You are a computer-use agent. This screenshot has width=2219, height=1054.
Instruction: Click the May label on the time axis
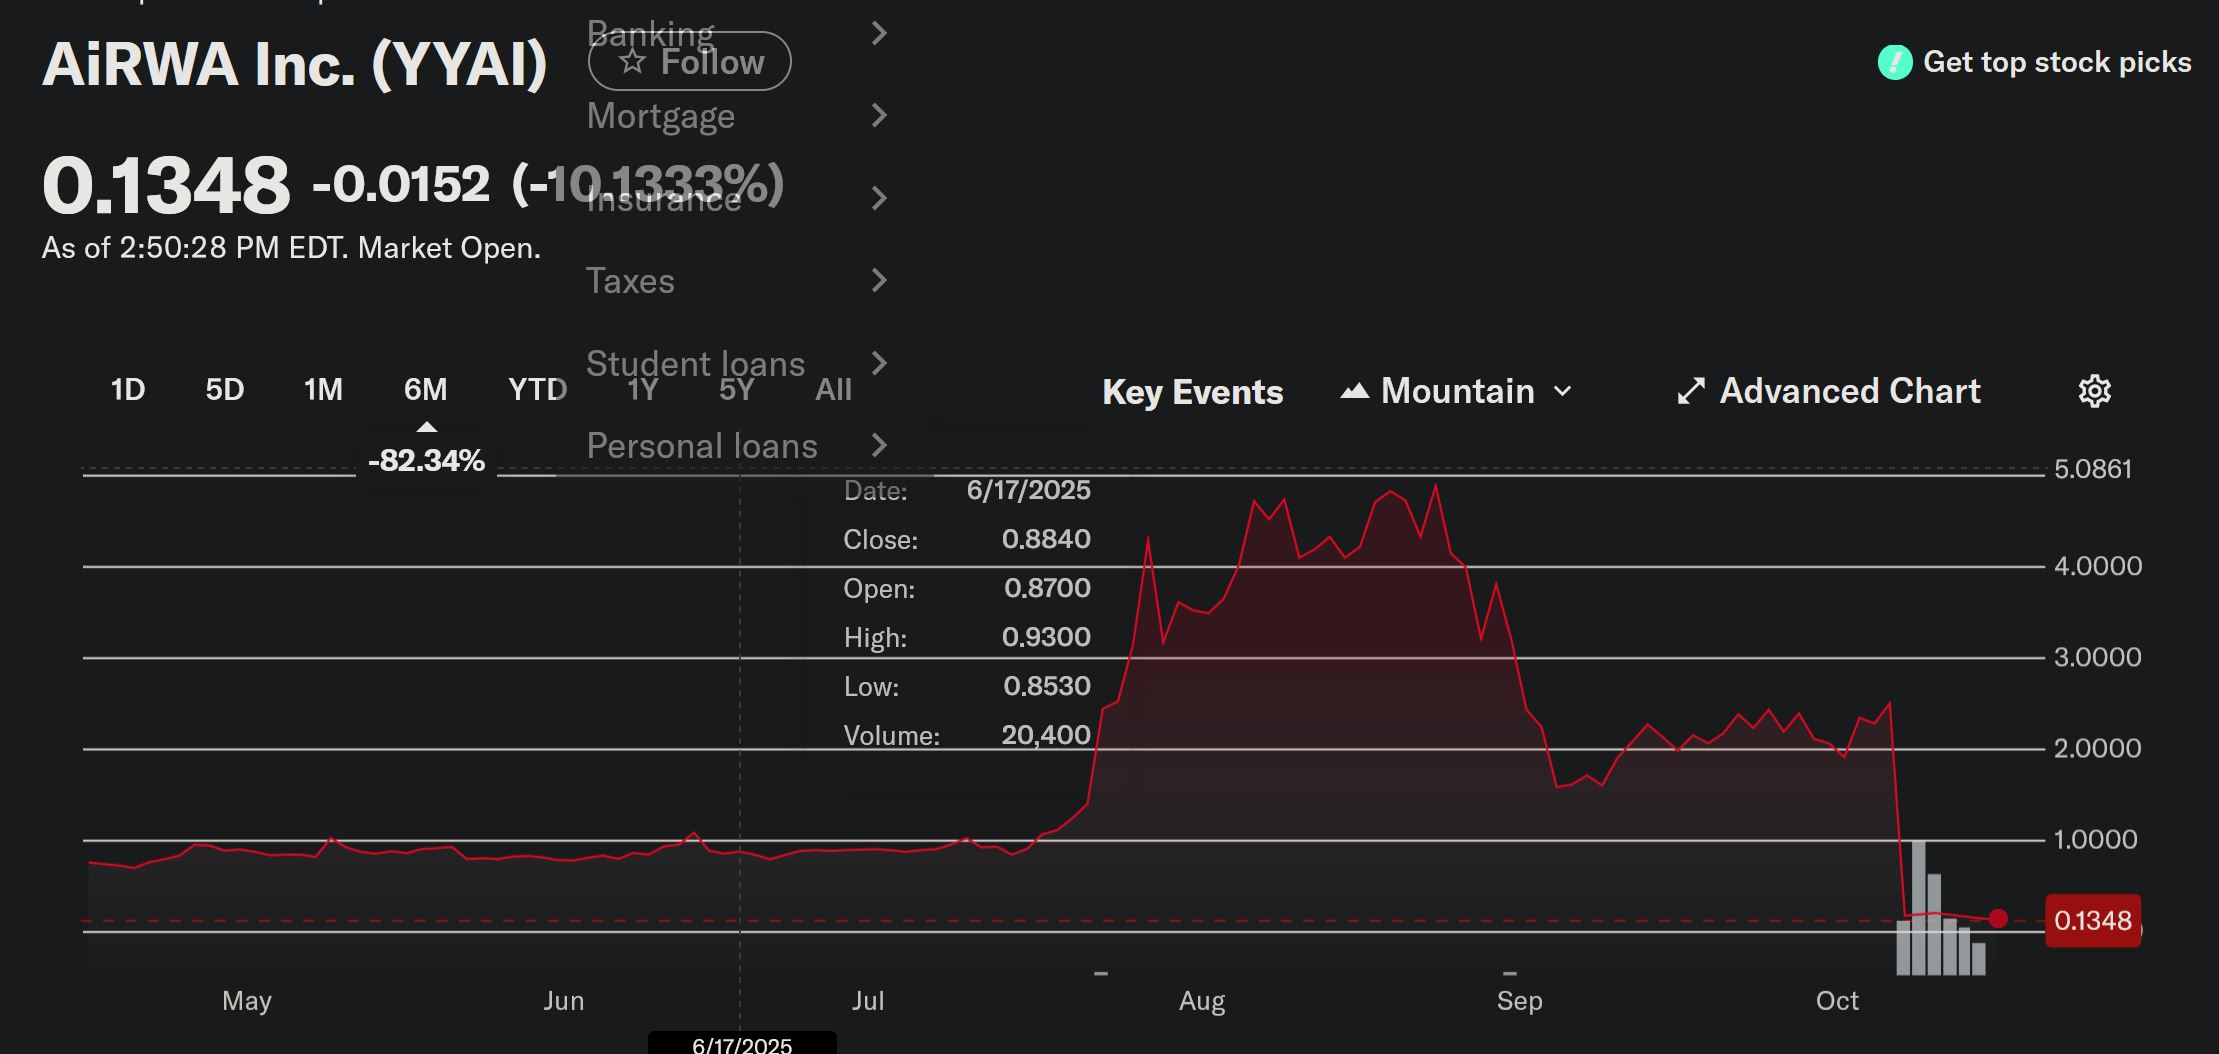coord(247,1001)
